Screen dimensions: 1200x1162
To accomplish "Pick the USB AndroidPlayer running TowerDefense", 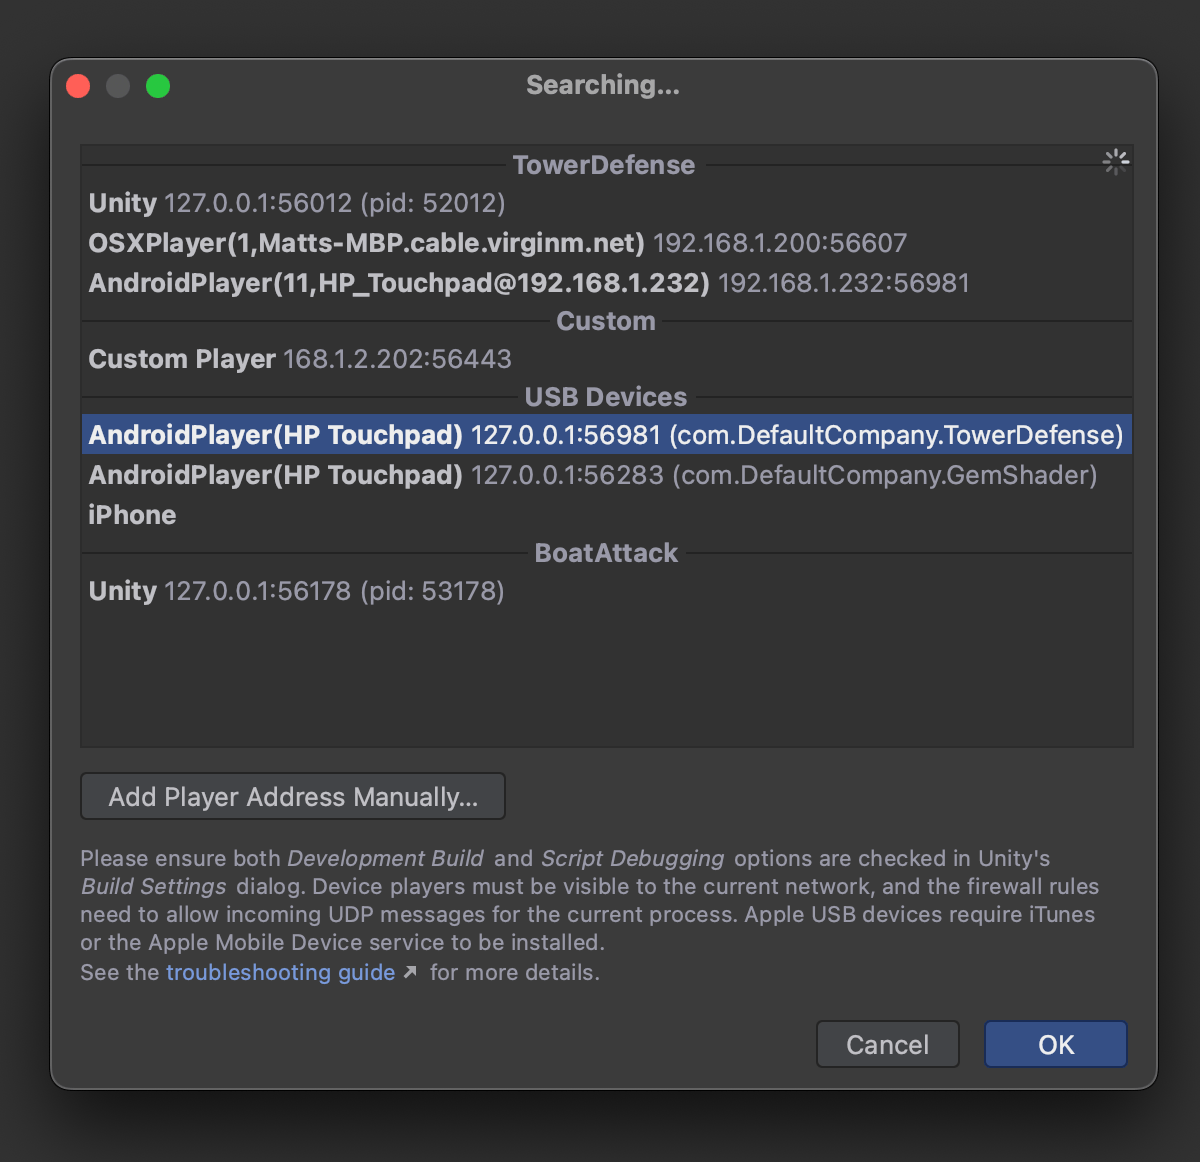I will point(605,435).
